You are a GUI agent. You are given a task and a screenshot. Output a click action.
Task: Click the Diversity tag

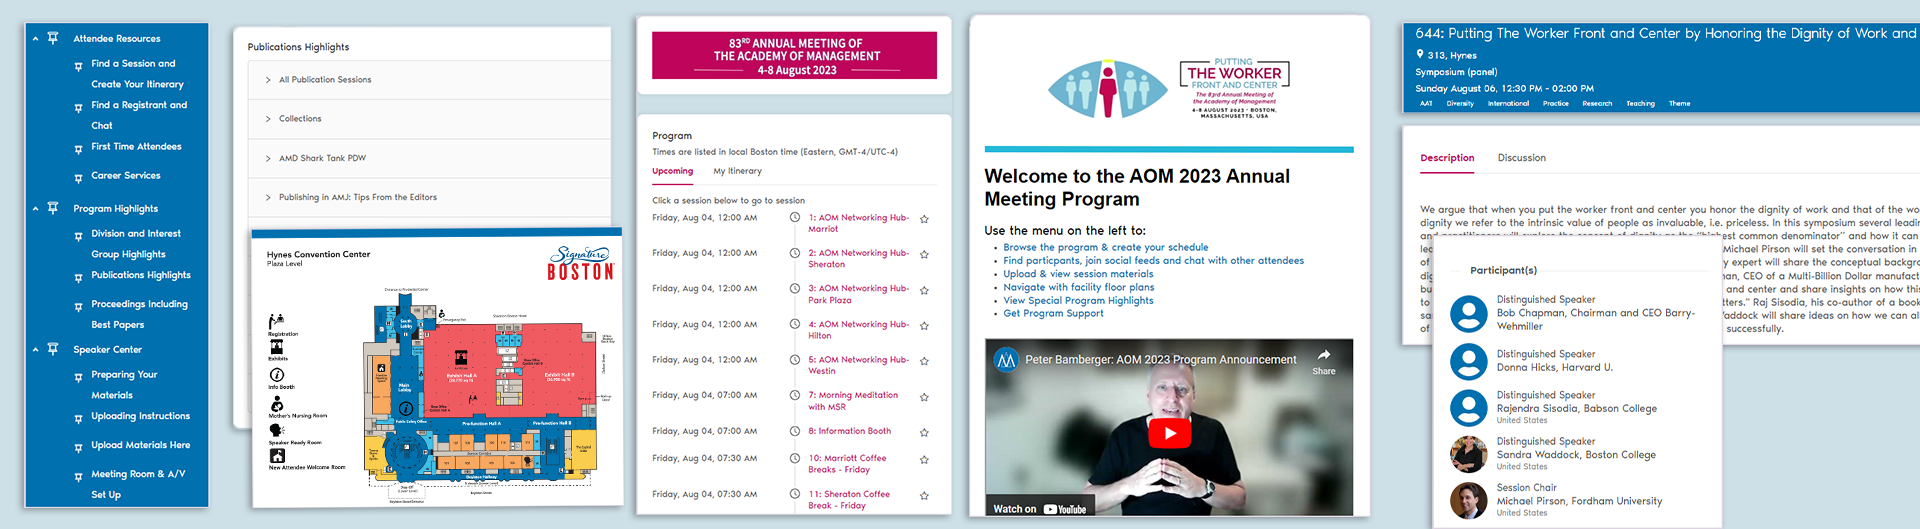click(x=1460, y=104)
